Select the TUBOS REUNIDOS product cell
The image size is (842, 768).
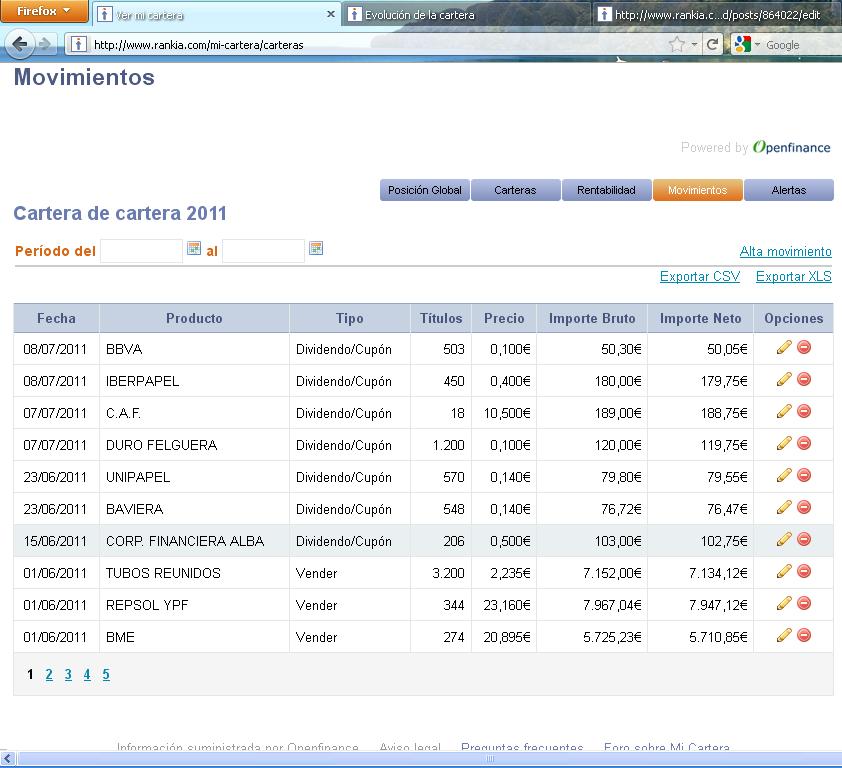194,573
